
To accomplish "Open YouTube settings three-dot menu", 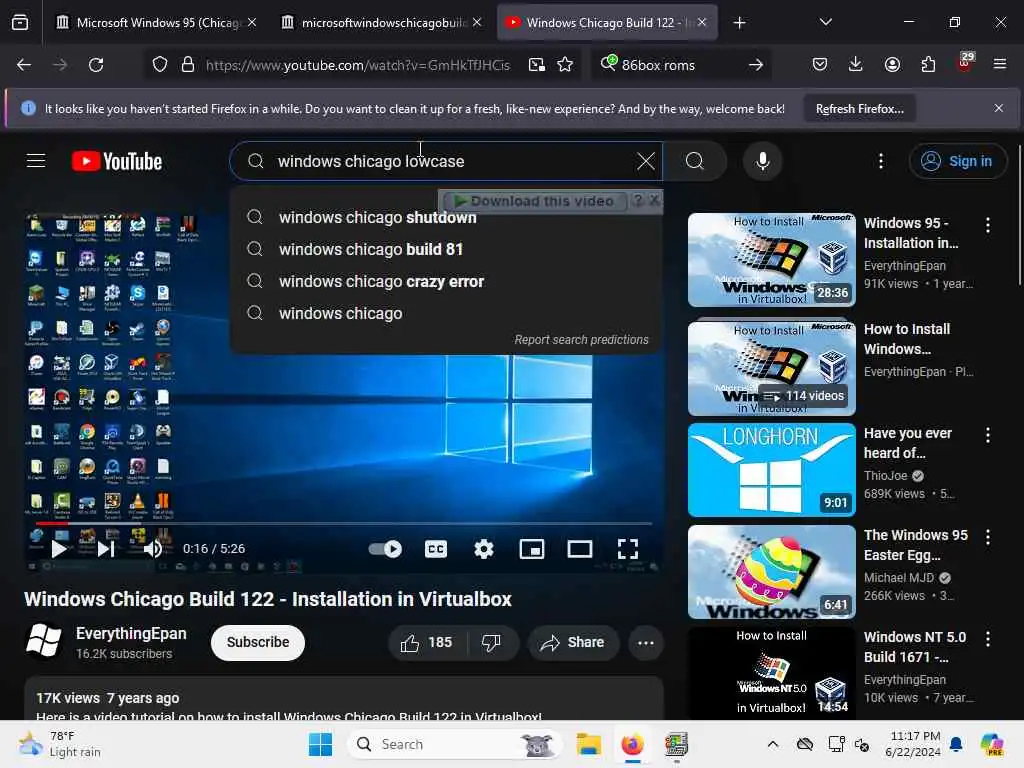I will tap(880, 161).
